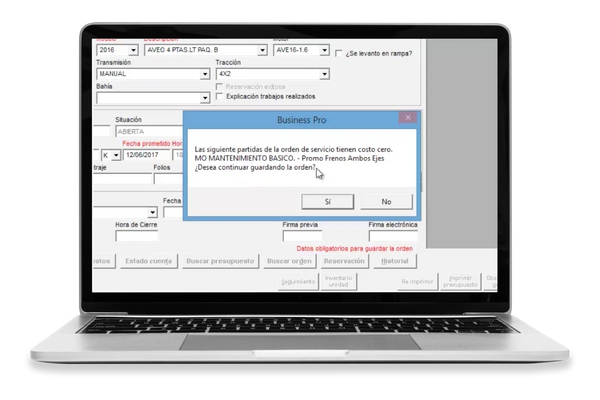Open the model year 2016 dropdown

click(x=133, y=50)
